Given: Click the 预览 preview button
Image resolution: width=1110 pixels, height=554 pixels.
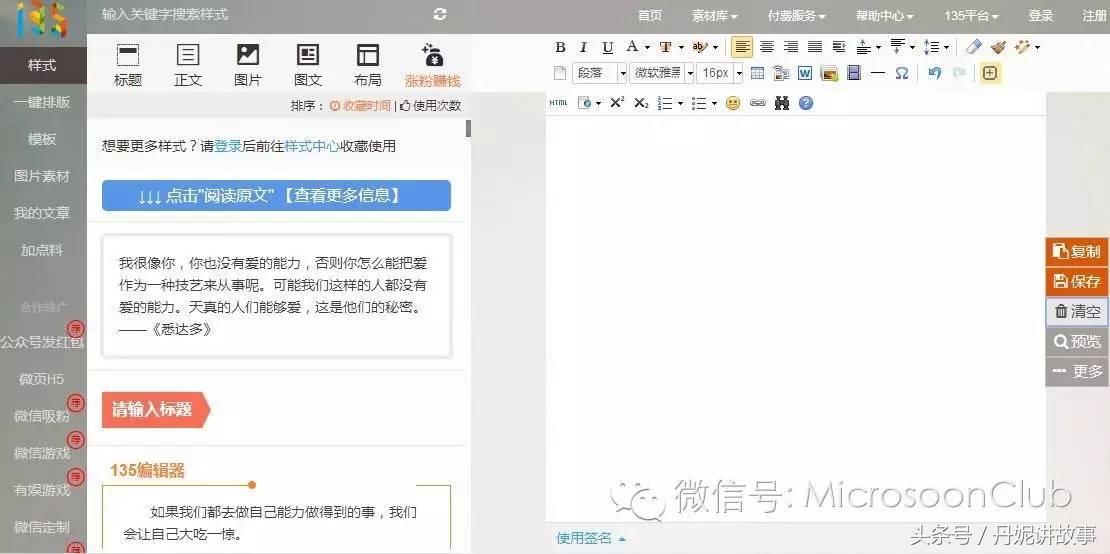Looking at the screenshot, I should coord(1077,342).
